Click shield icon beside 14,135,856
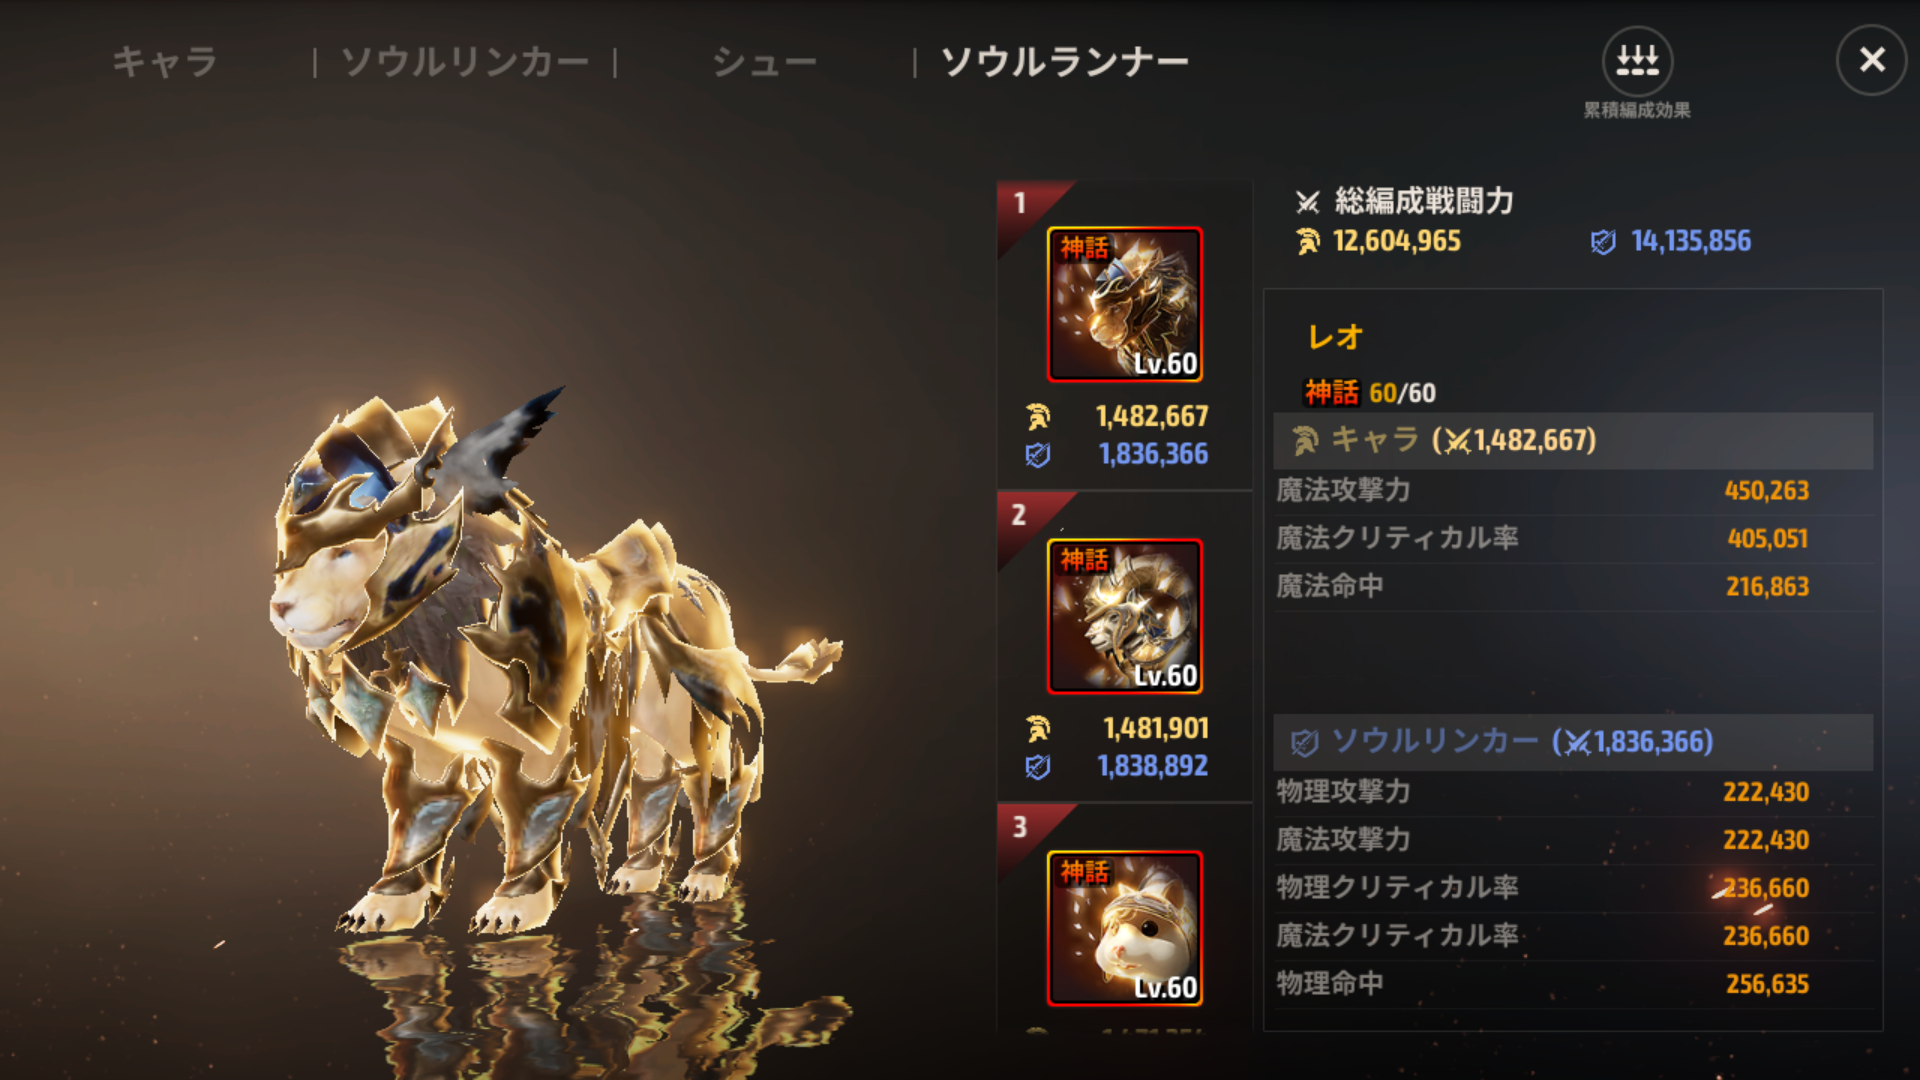Viewport: 1920px width, 1080px height. point(1603,242)
